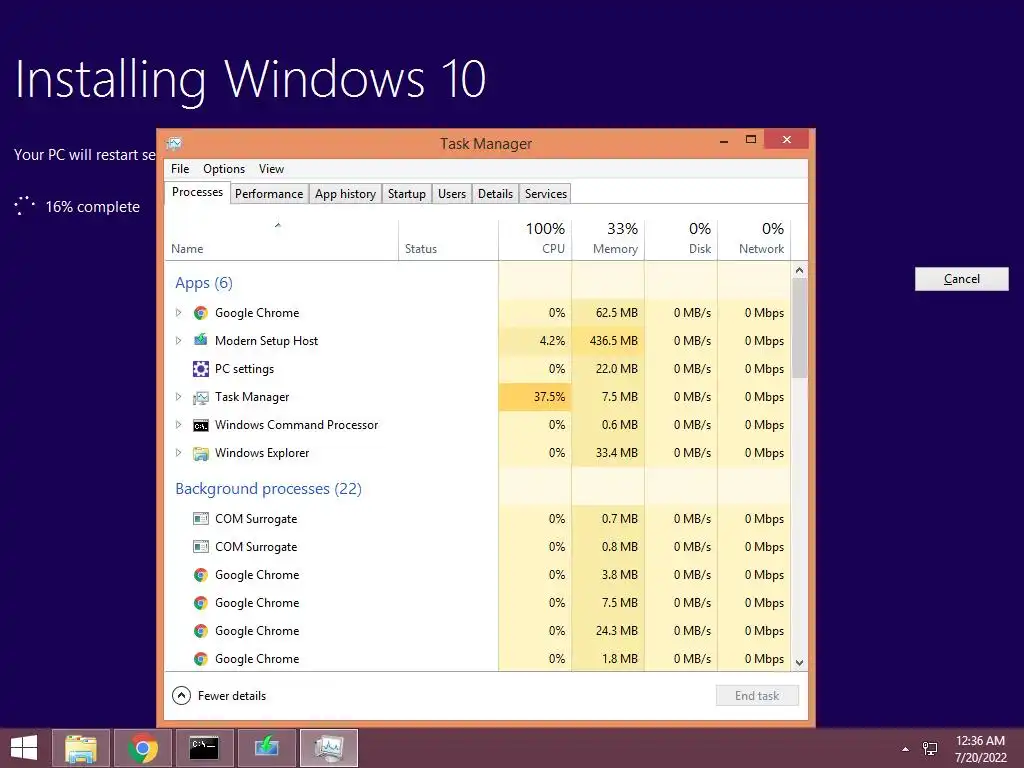Click the COM Surrogate icon at 0.8 MB row
The width and height of the screenshot is (1024, 768).
pyautogui.click(x=200, y=547)
